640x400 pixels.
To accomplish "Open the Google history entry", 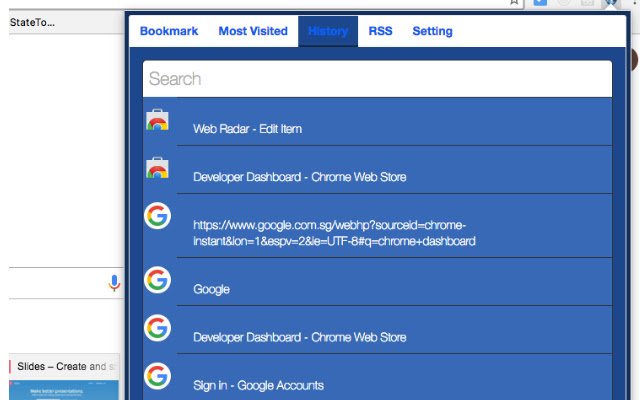I will click(211, 289).
